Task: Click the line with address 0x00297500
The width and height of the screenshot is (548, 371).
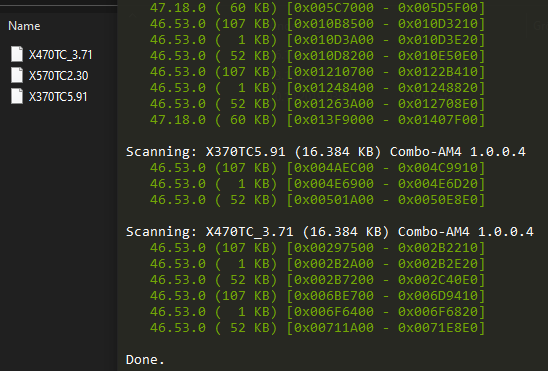Action: tap(317, 248)
